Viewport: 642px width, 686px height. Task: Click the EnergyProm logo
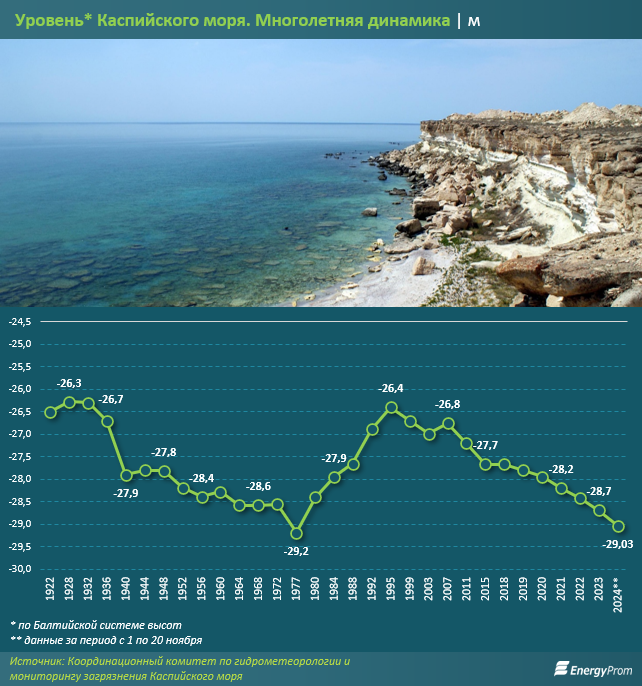(593, 669)
